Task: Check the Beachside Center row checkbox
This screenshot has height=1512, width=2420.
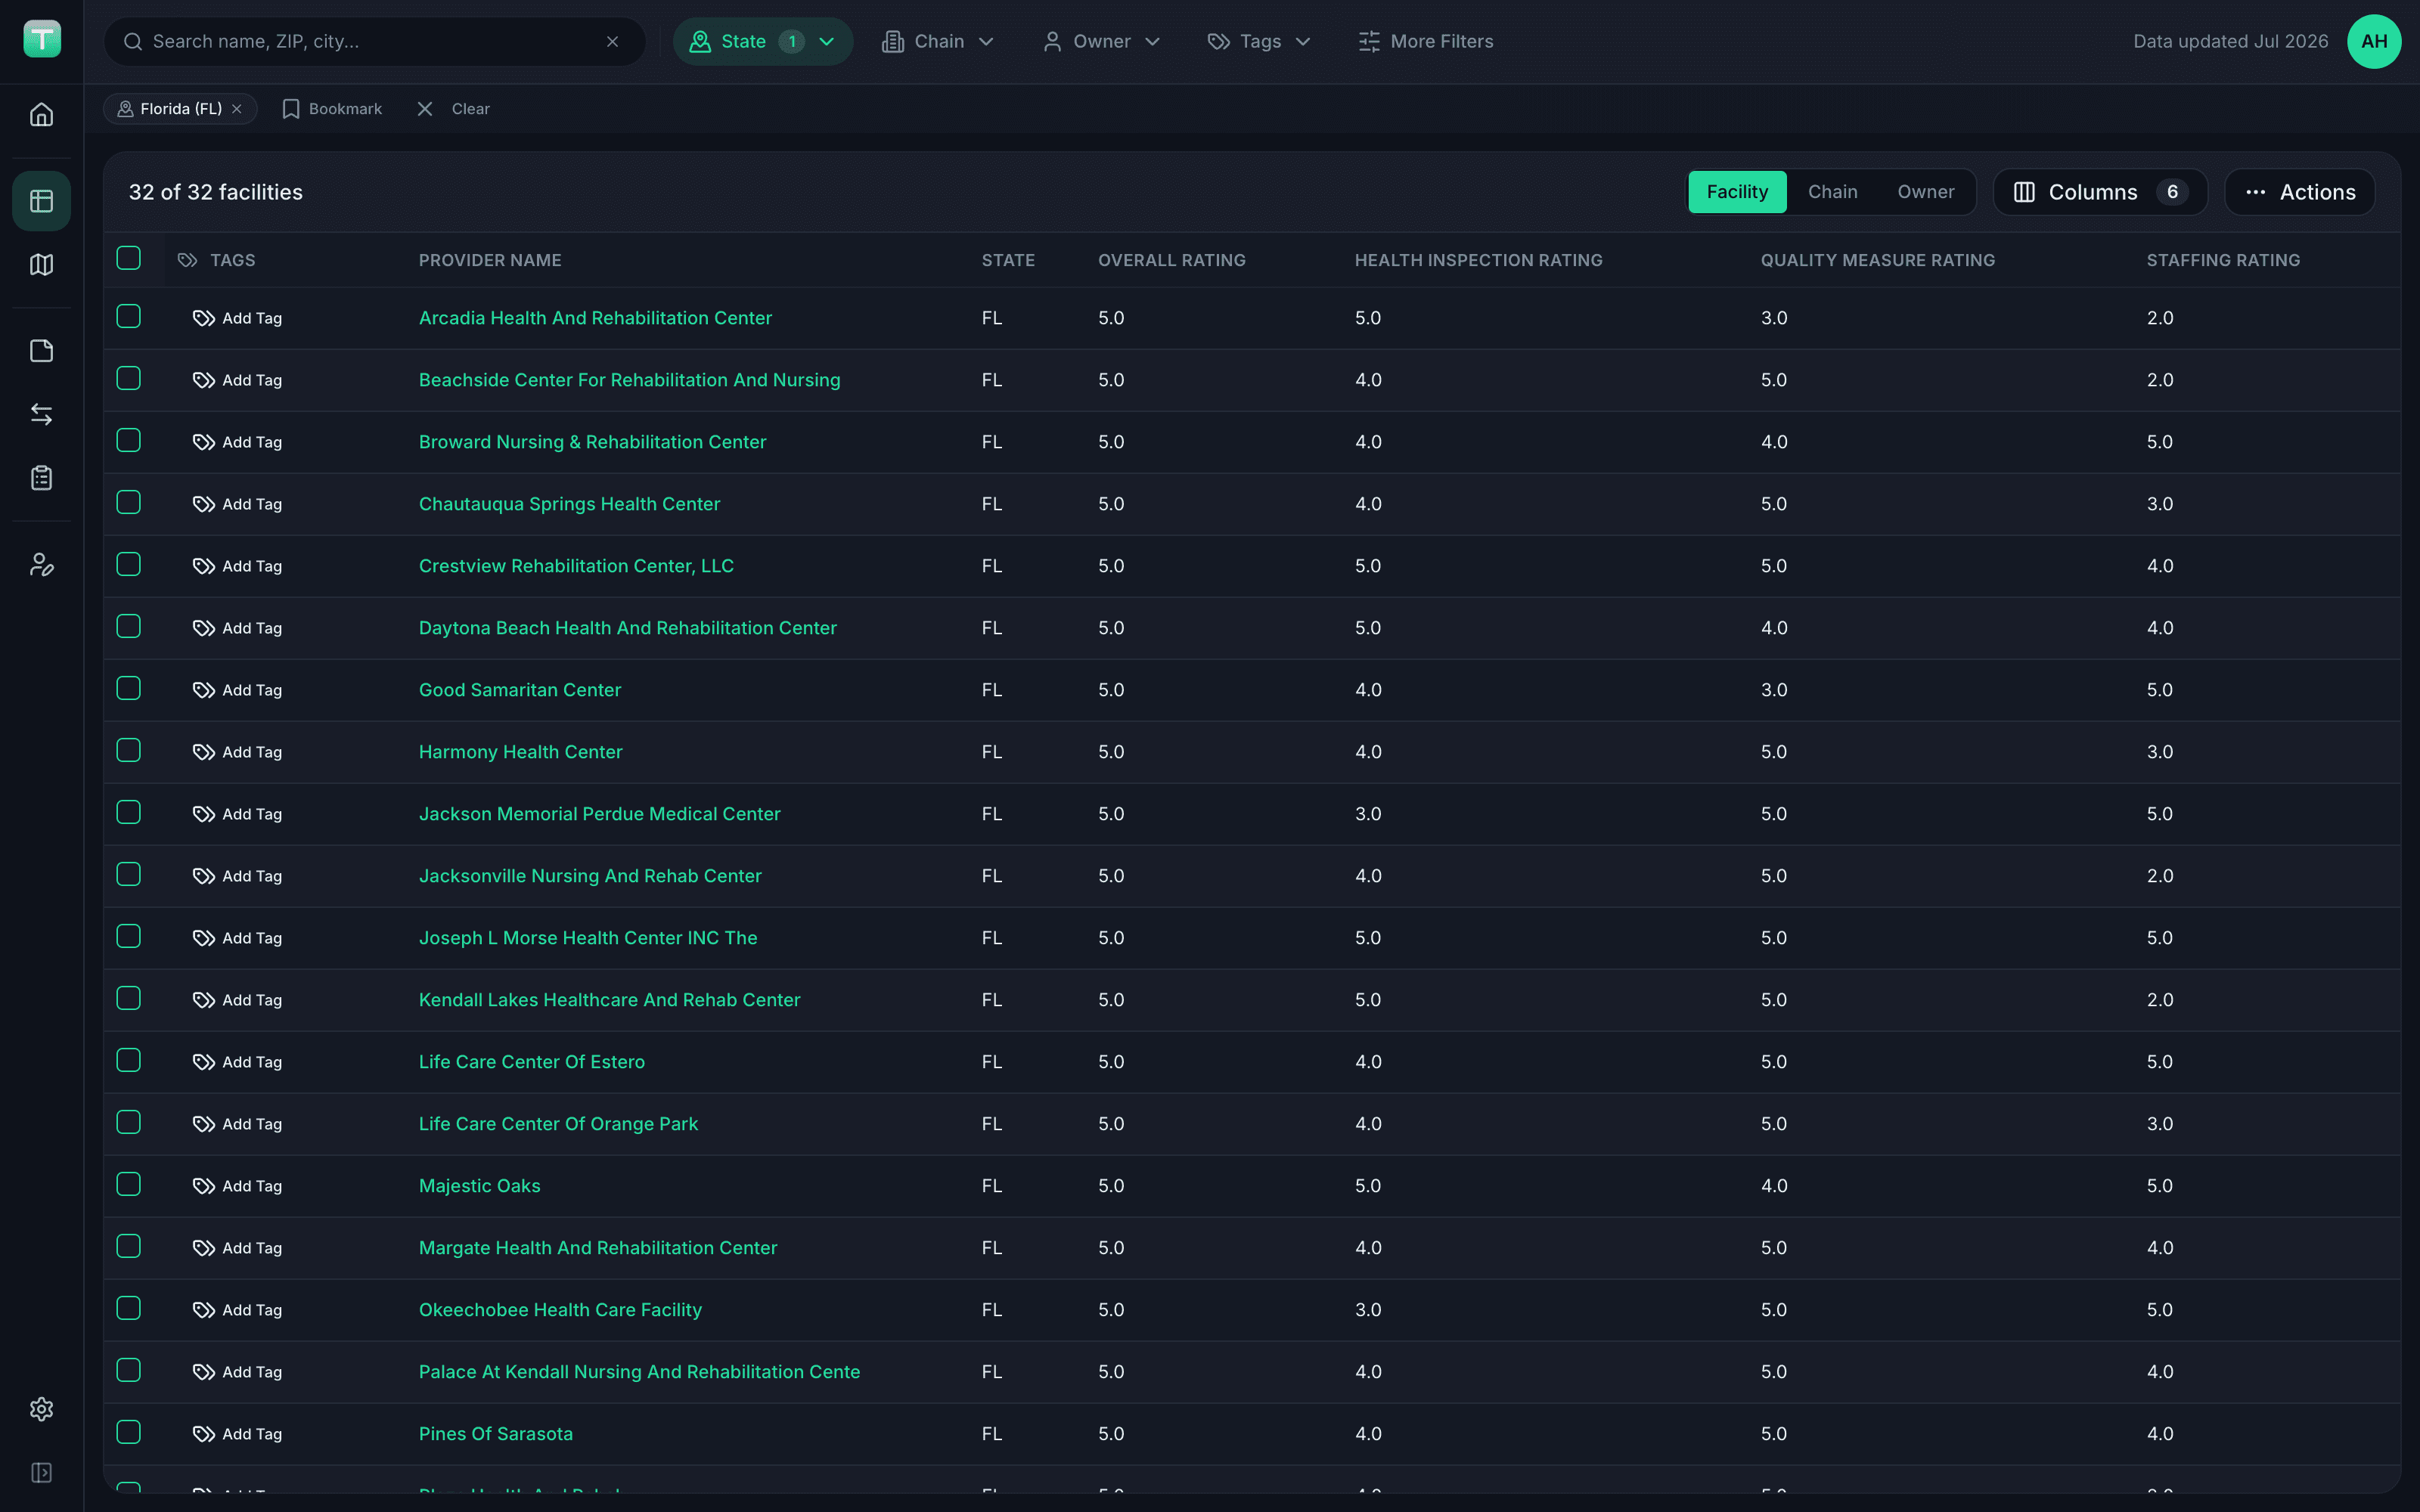Action: coord(128,378)
